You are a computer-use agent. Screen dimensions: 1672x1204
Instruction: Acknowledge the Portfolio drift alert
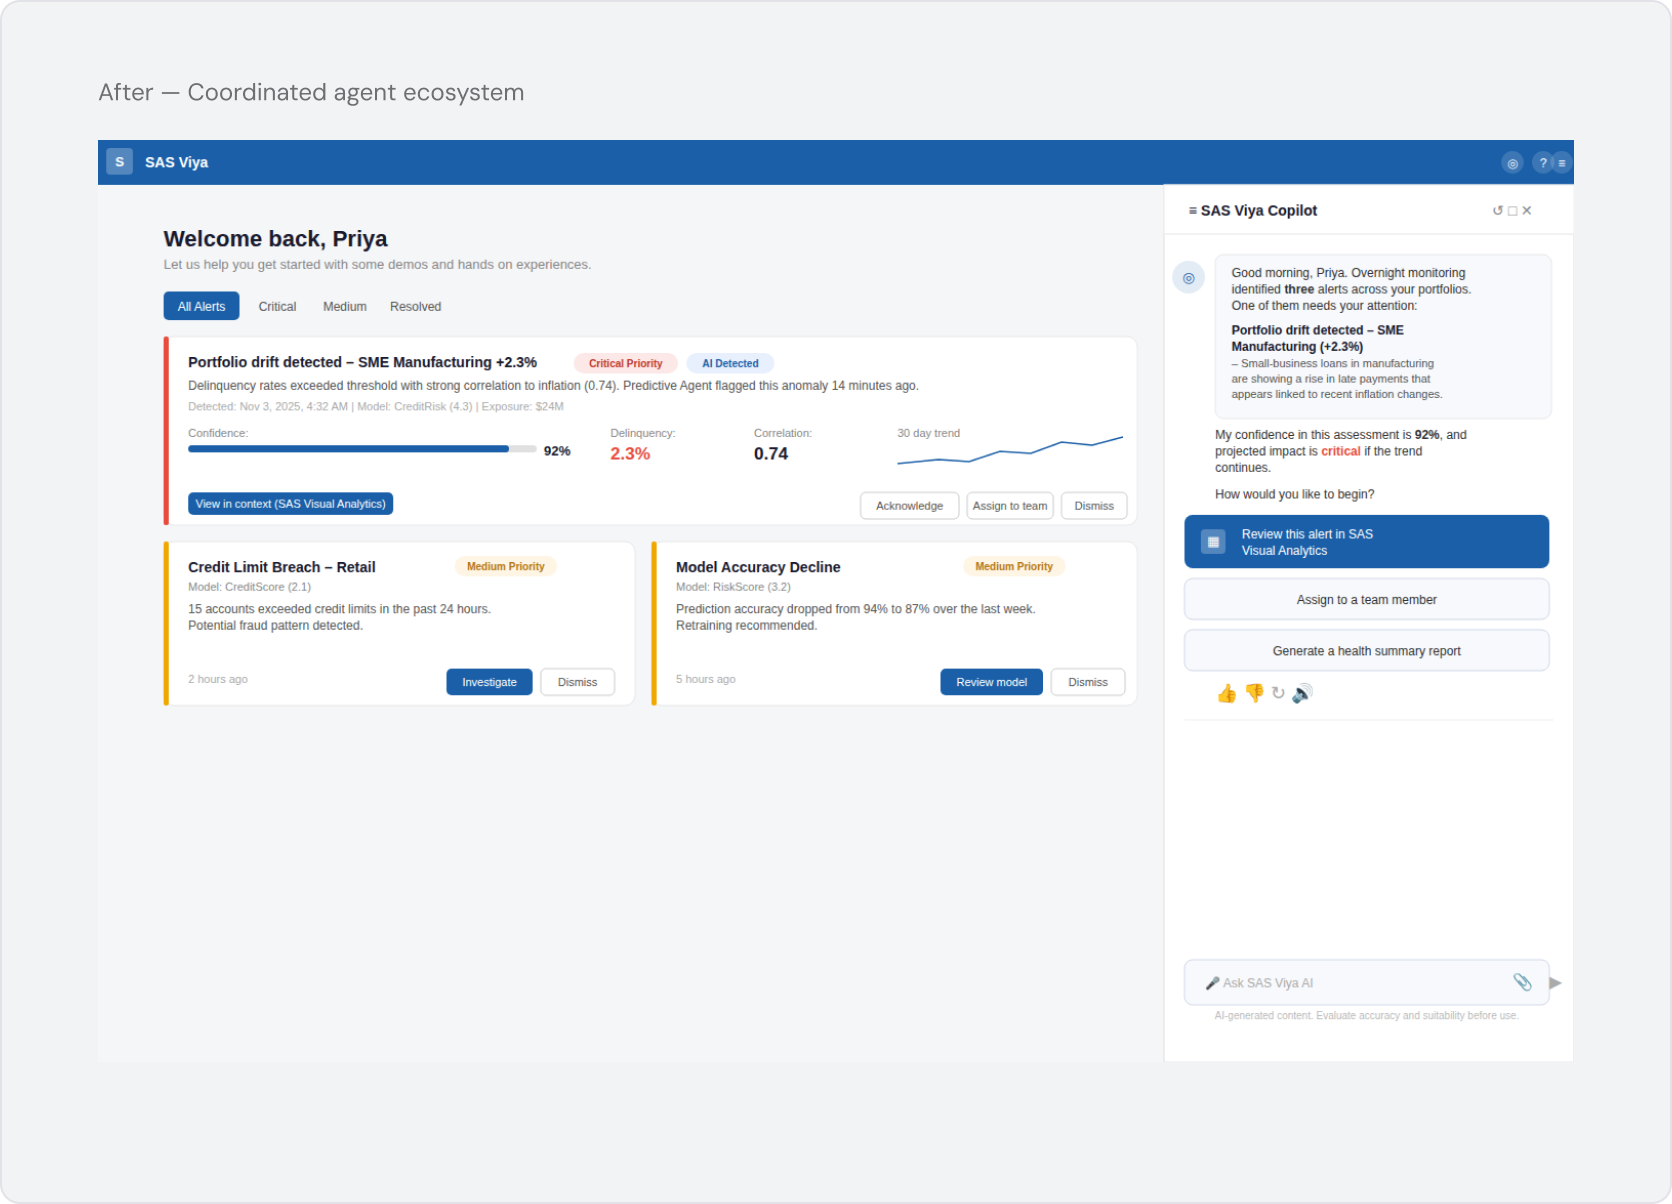click(x=909, y=506)
